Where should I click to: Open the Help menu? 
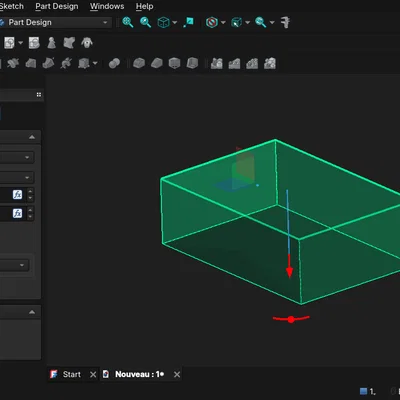coord(144,6)
